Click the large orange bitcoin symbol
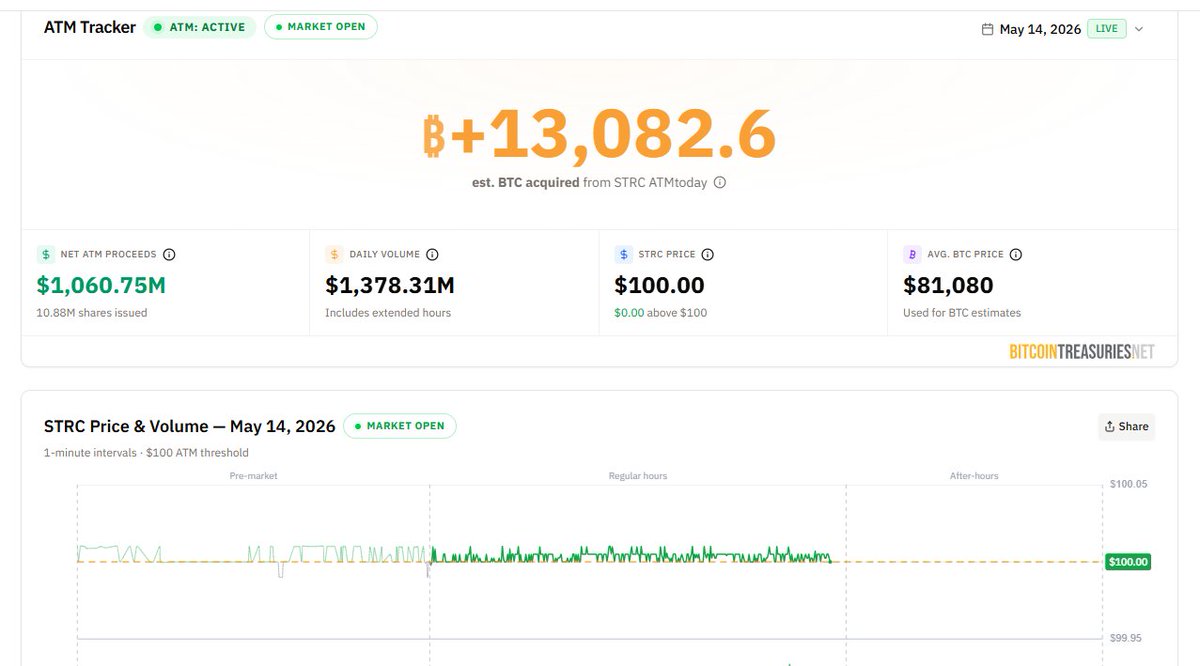 (x=433, y=135)
